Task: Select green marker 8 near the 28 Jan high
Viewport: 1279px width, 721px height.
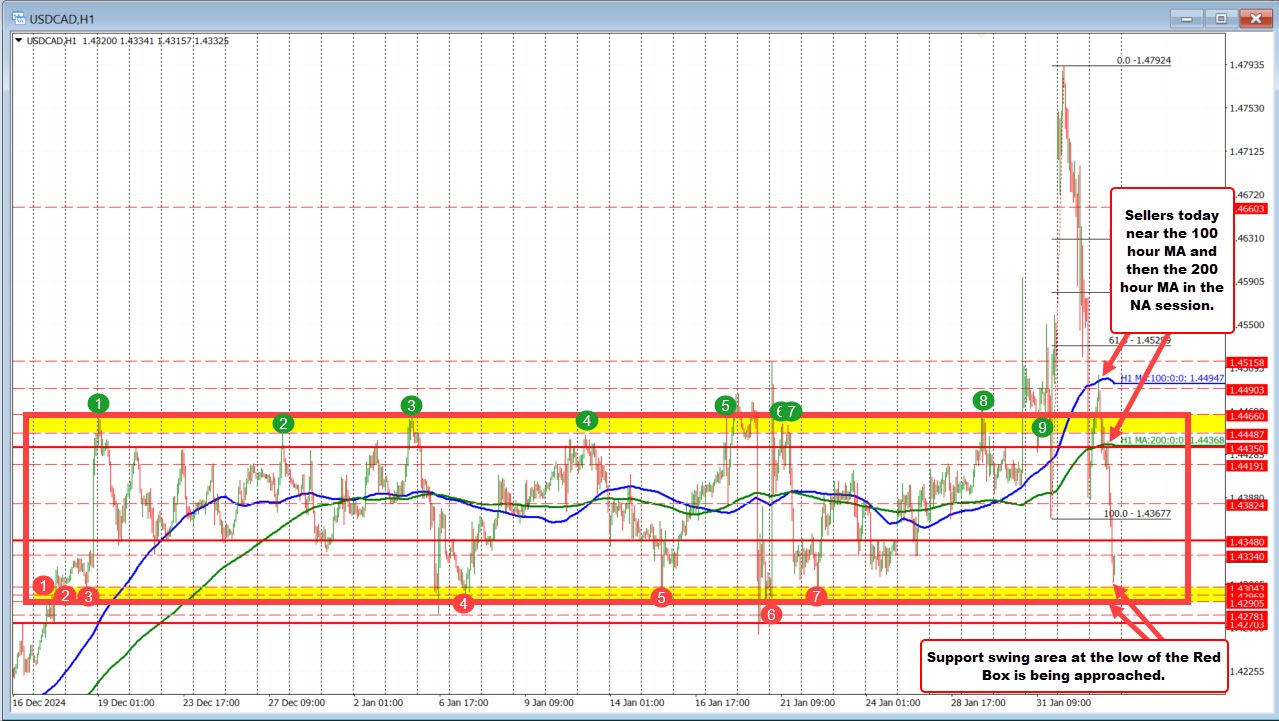Action: (x=982, y=402)
